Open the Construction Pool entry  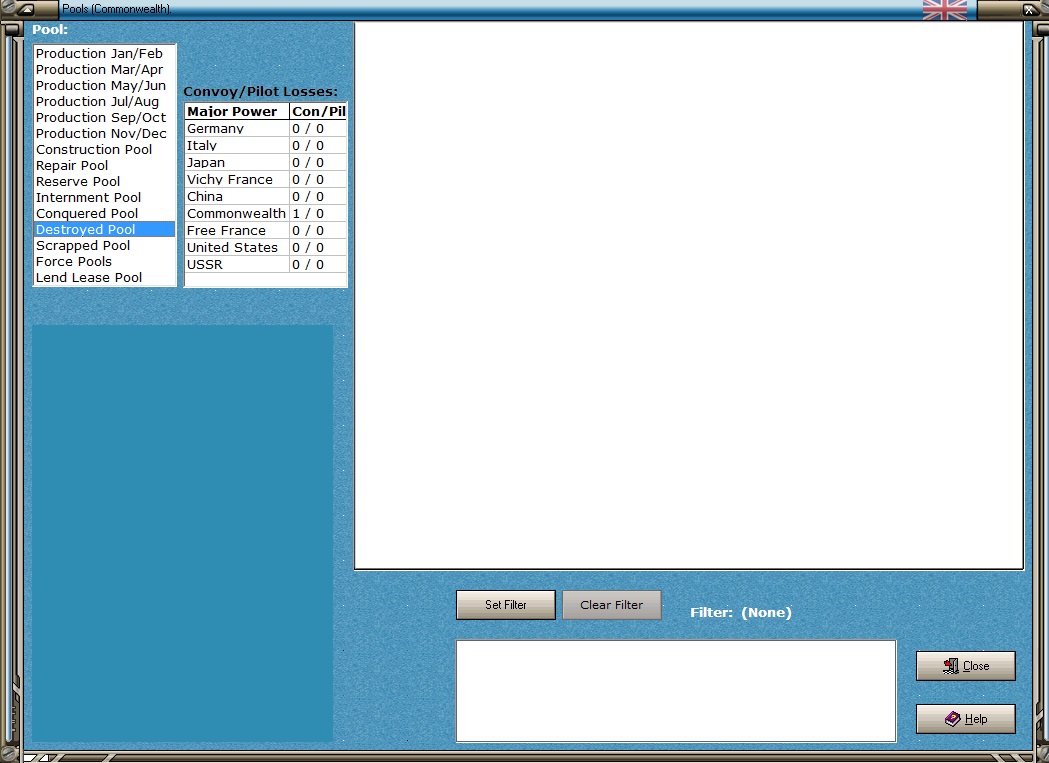point(104,150)
